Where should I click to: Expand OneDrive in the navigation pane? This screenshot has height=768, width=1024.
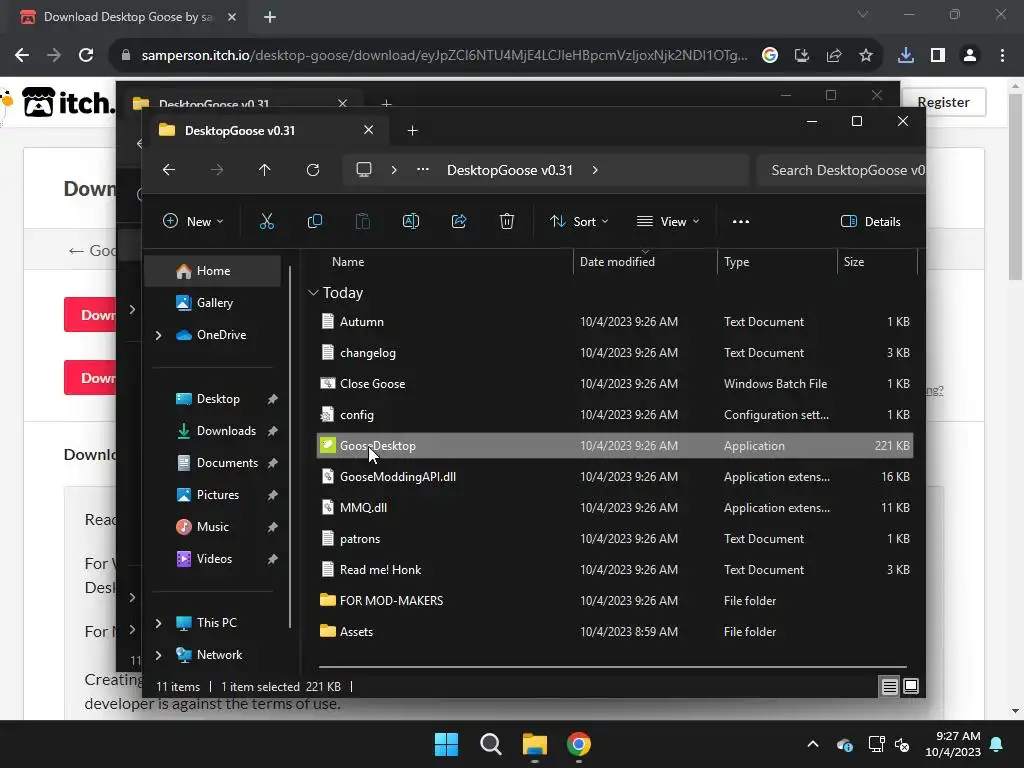click(x=158, y=335)
